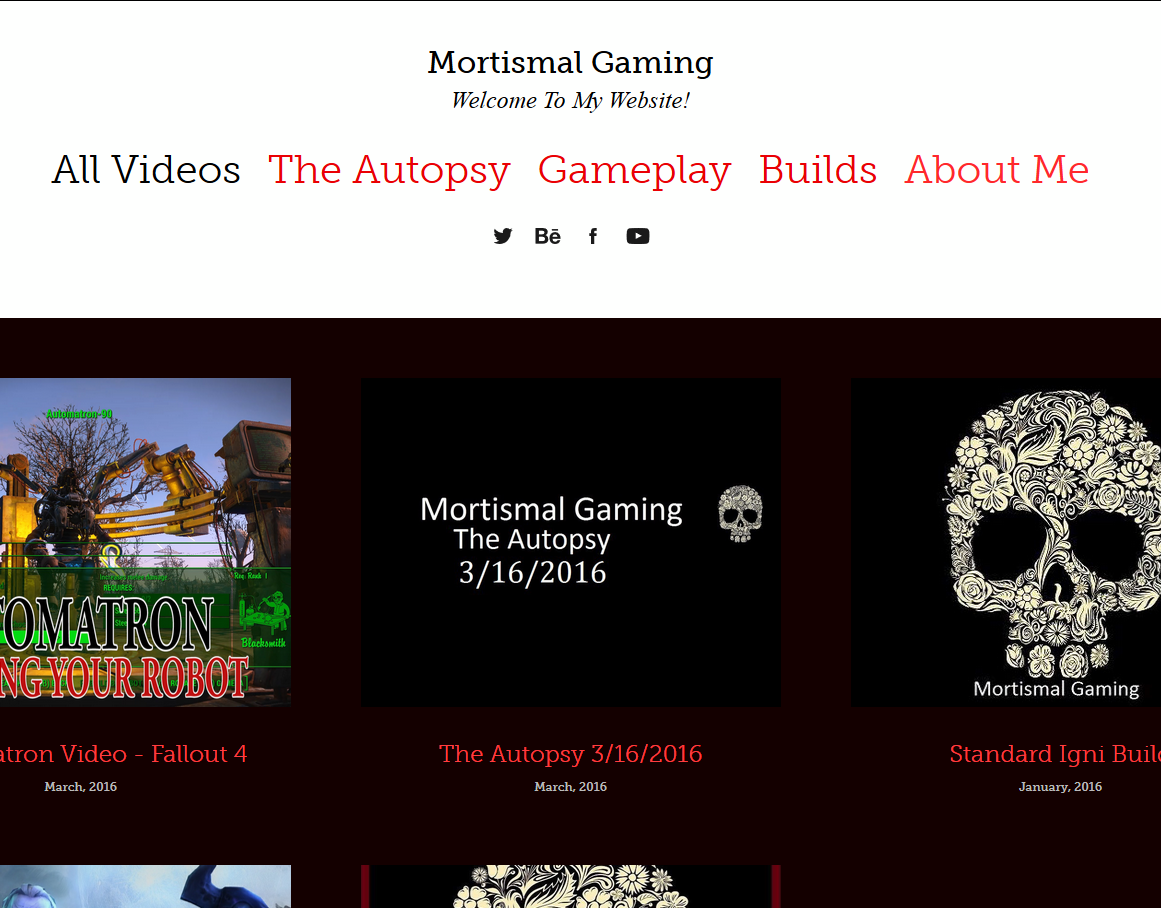Viewport: 1161px width, 908px height.
Task: View the floral skull Mortismal Gaming thumbnail
Action: [1006, 542]
